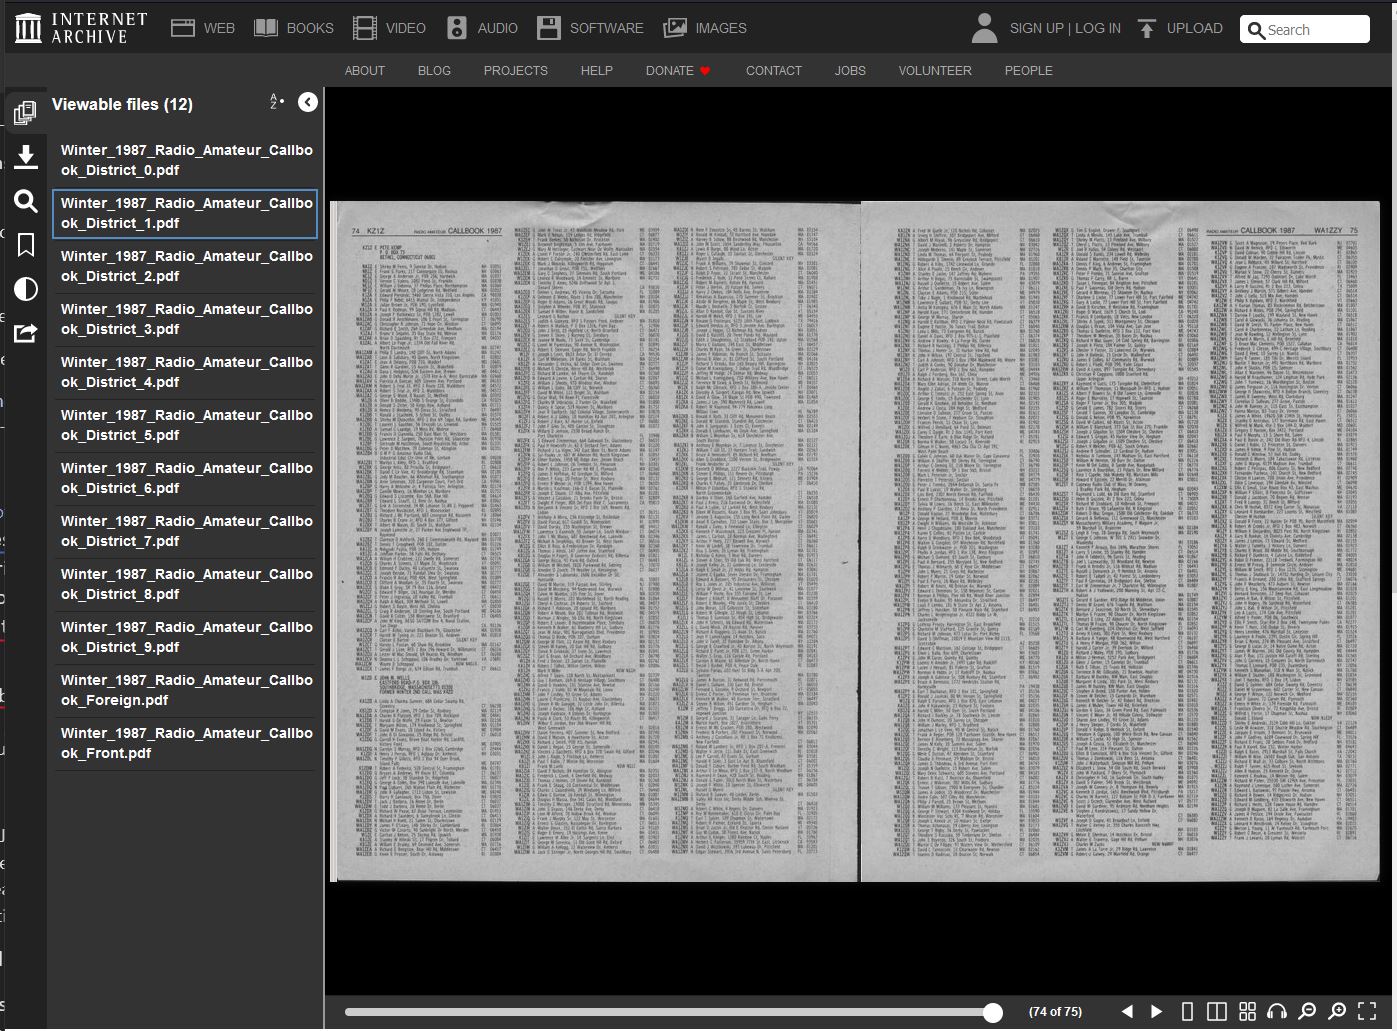Viewport: 1397px width, 1031px height.
Task: Click the right scanned page 75
Action: pyautogui.click(x=1121, y=541)
